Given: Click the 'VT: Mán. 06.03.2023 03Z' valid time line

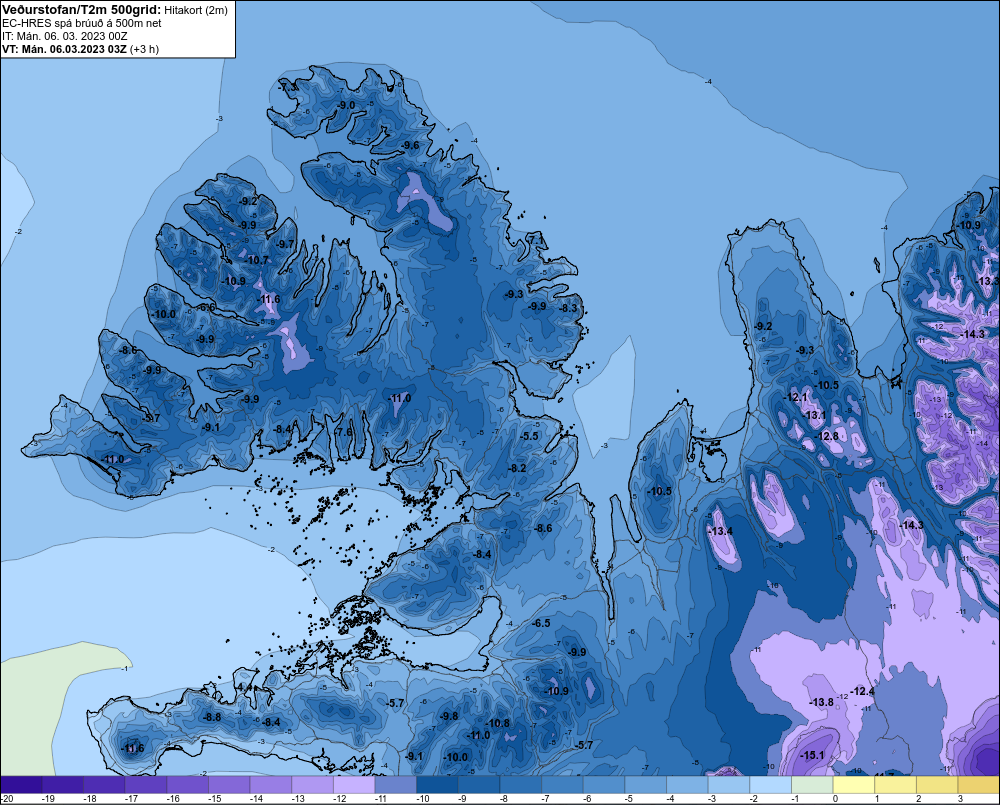Looking at the screenshot, I should [x=64, y=49].
